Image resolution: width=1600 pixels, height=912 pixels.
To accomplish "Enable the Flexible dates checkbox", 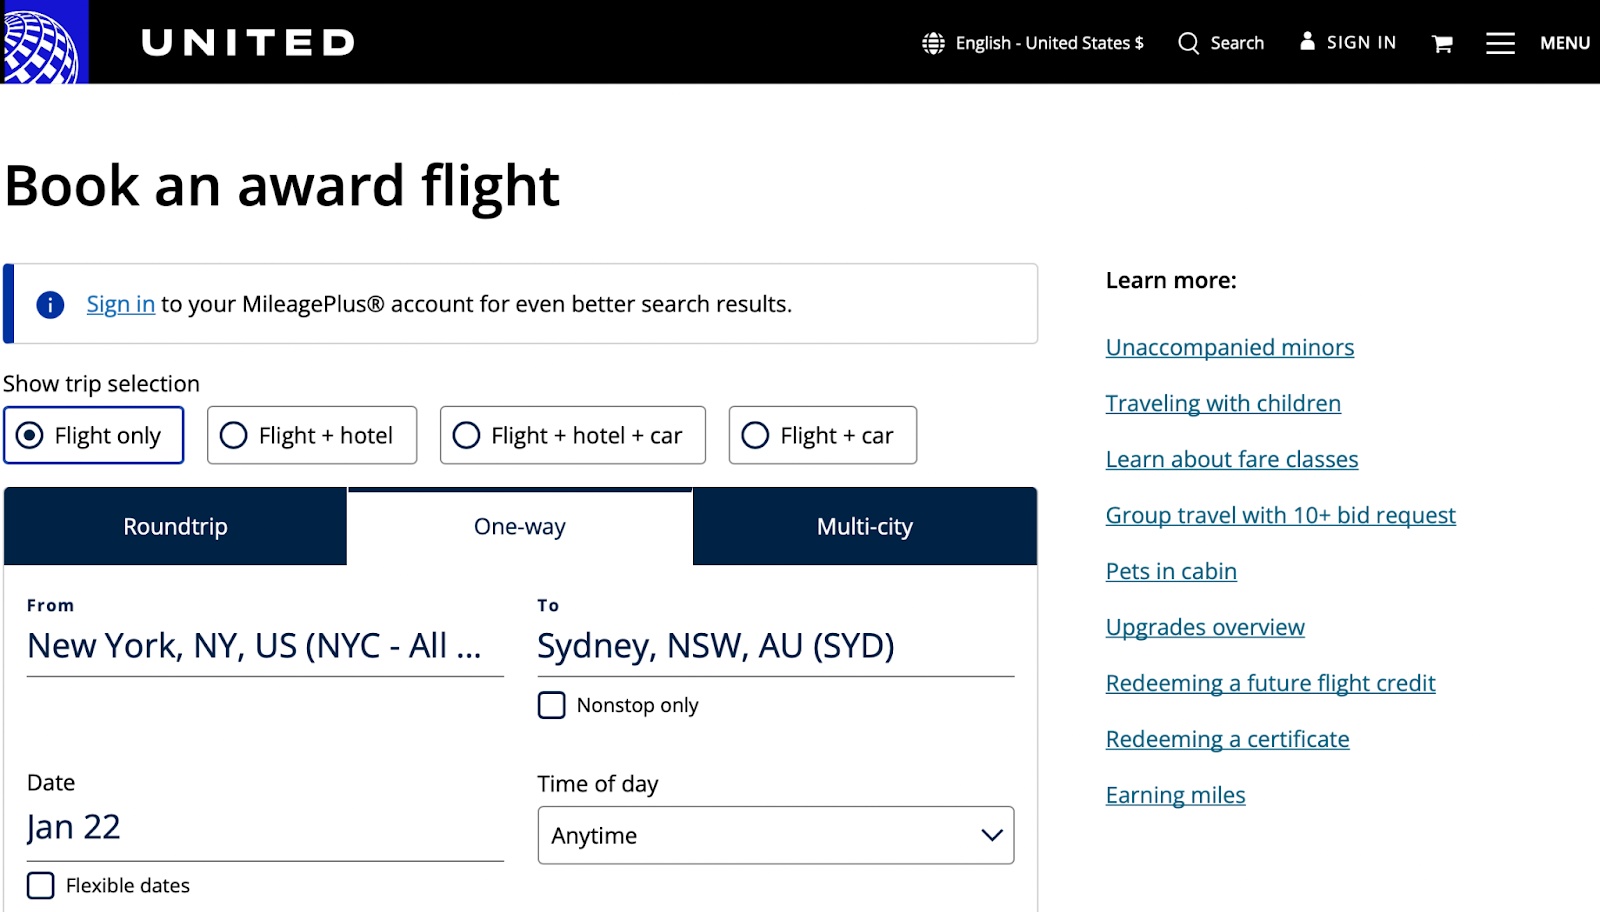I will tap(41, 886).
